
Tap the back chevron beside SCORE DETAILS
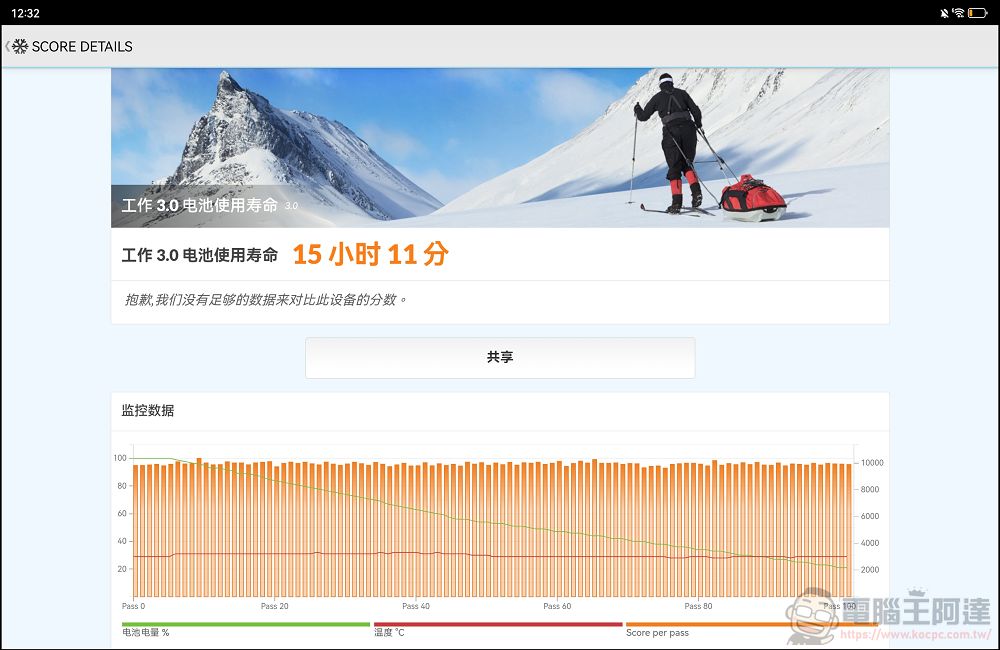[7, 47]
